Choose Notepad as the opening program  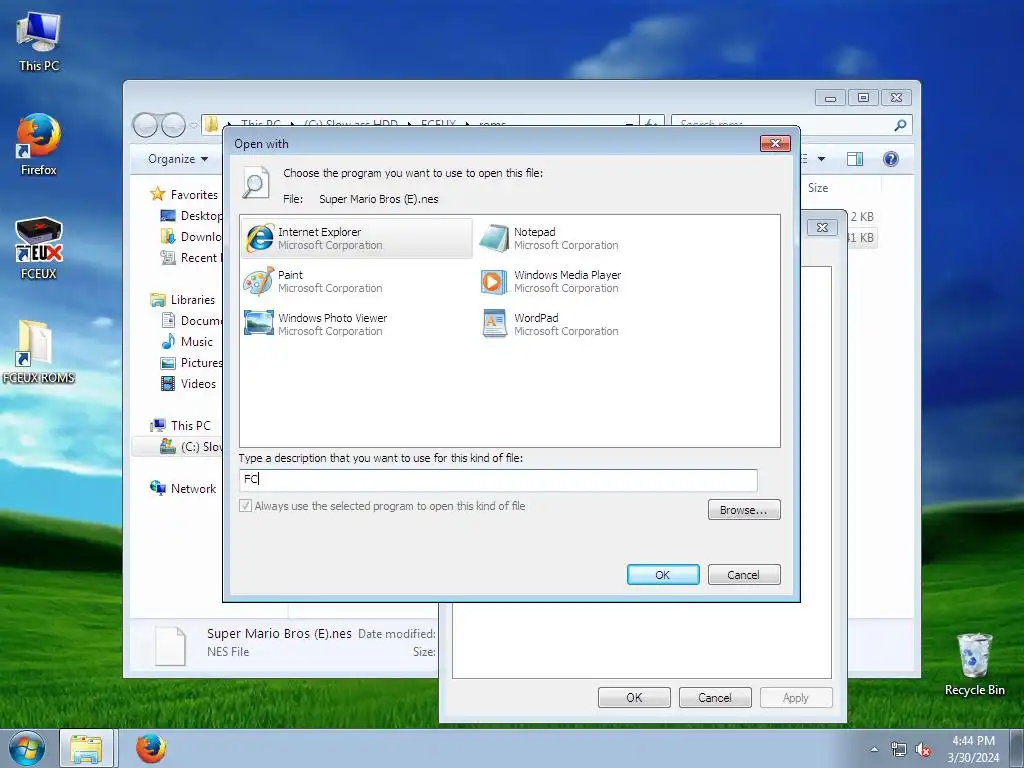click(549, 238)
